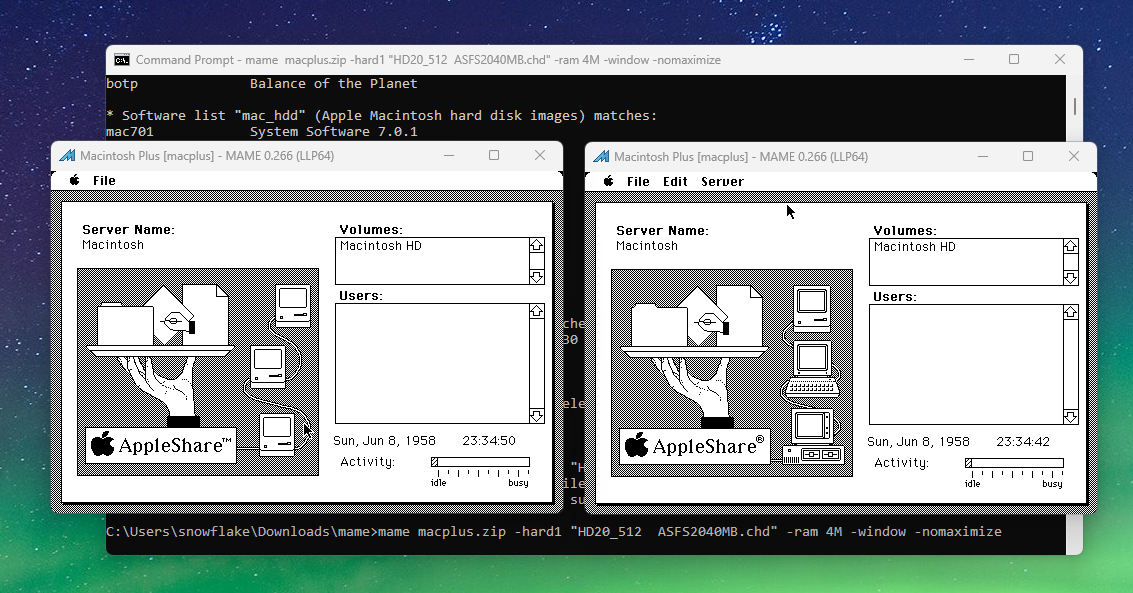Maximize the Command Prompt window
The height and width of the screenshot is (593, 1133).
pos(1014,59)
